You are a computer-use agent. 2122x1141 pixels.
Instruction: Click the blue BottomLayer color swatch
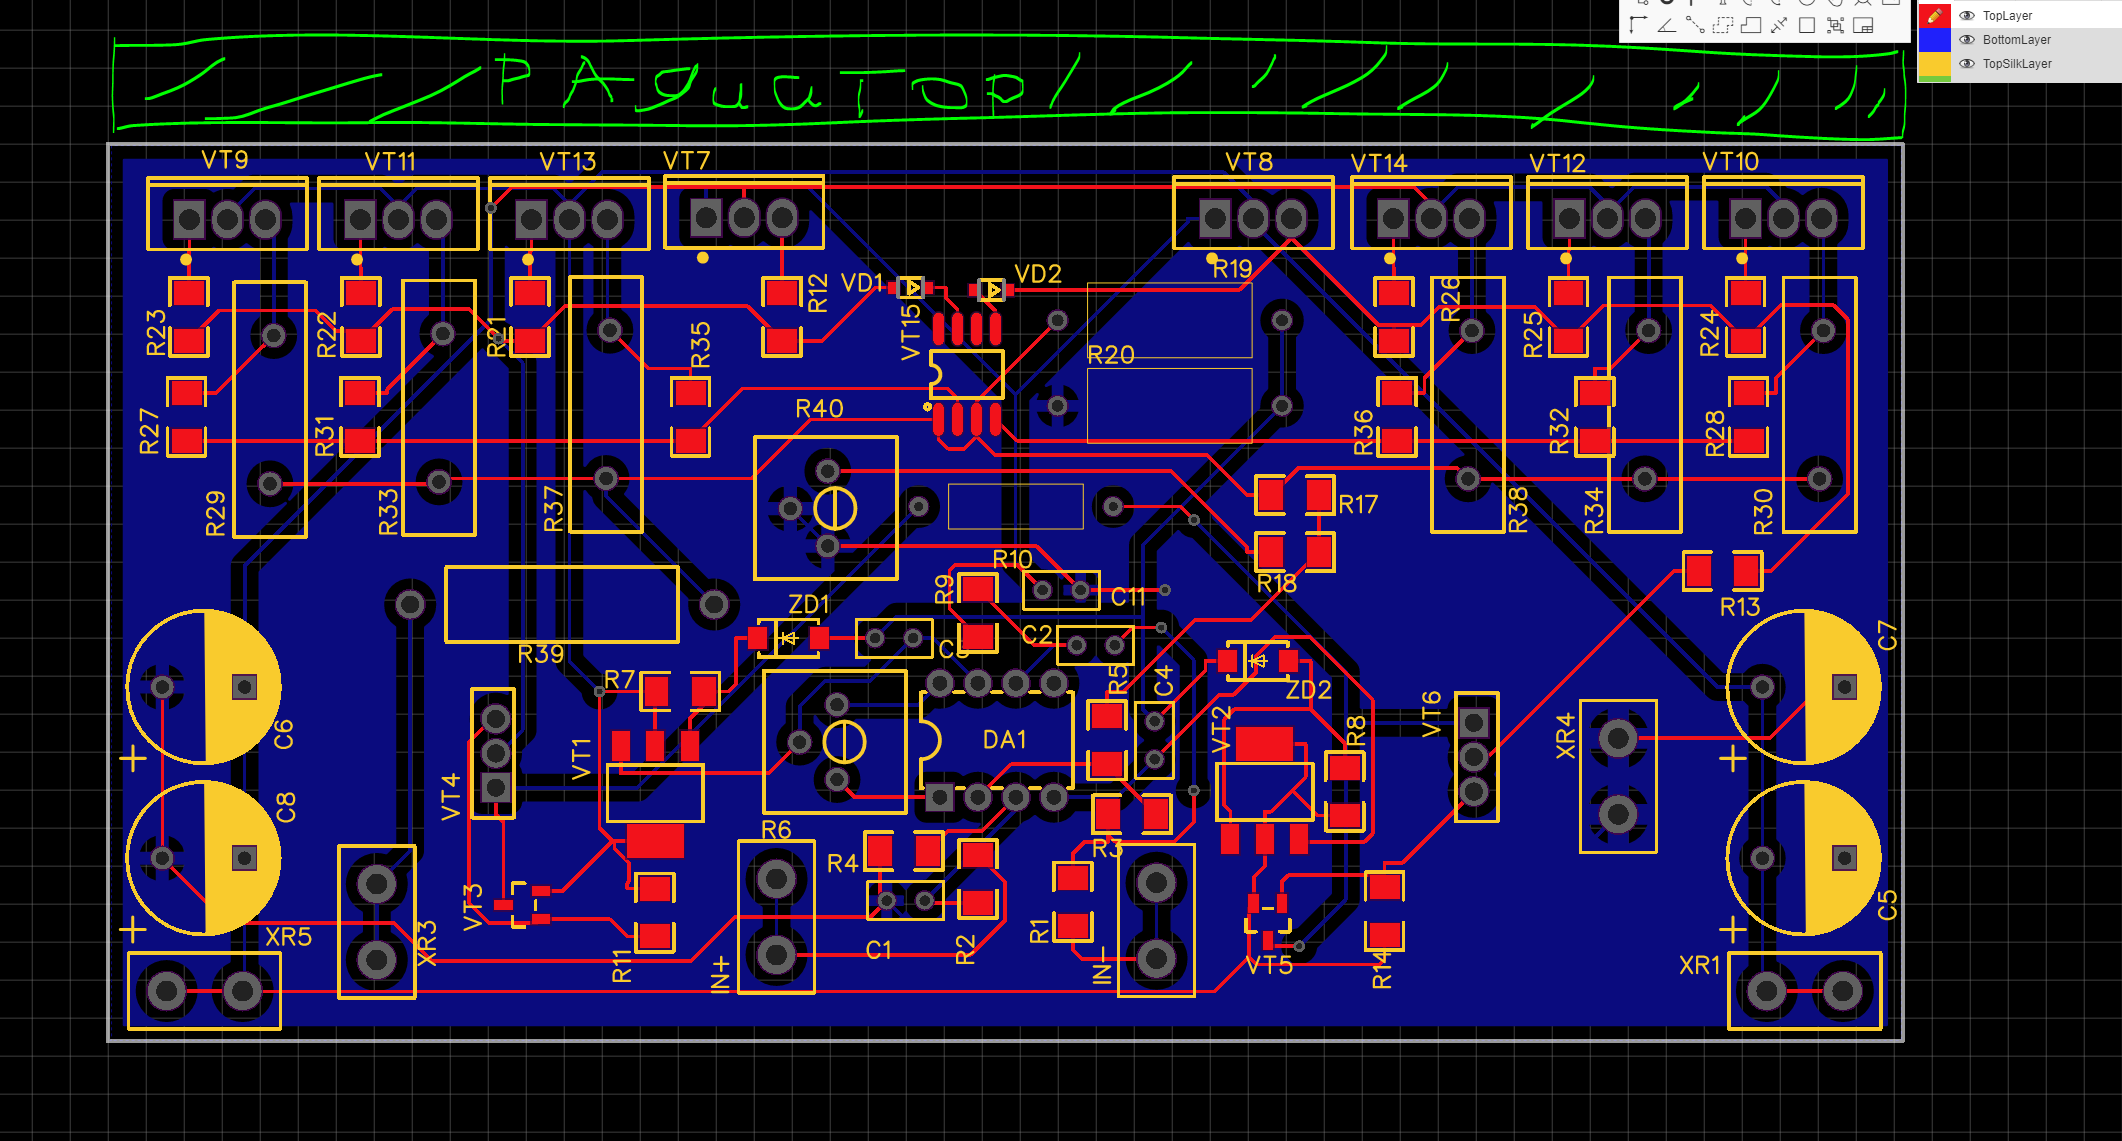[x=1935, y=40]
